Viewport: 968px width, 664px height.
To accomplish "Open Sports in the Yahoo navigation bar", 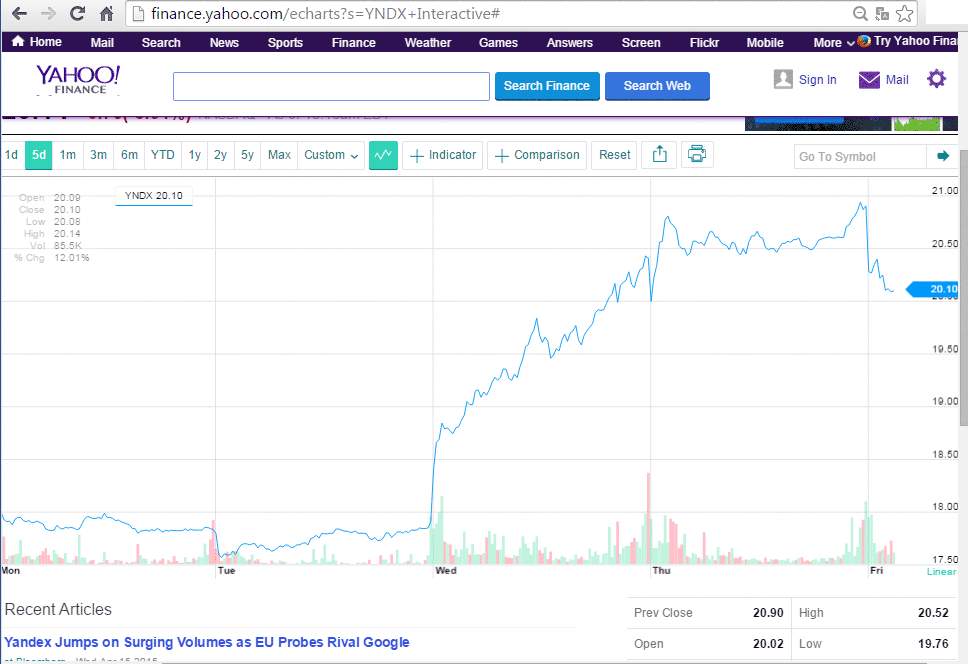I will click(x=285, y=43).
